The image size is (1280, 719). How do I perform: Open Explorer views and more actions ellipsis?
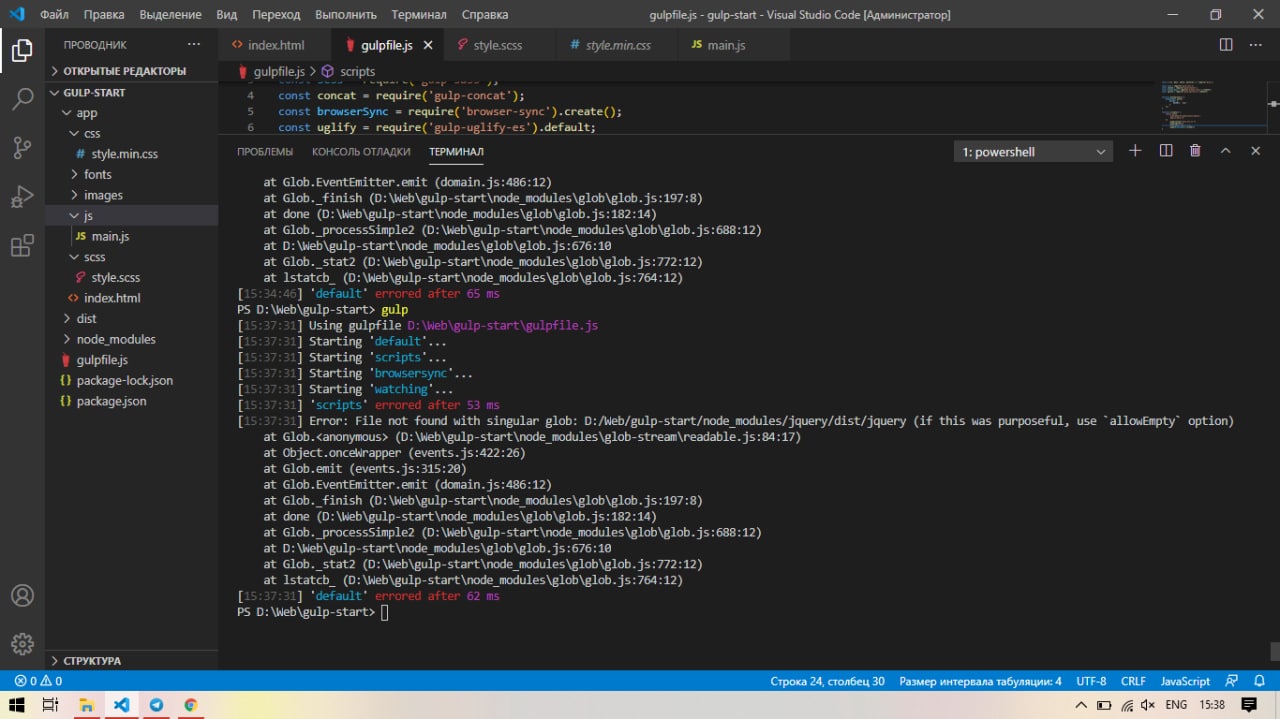(x=194, y=45)
